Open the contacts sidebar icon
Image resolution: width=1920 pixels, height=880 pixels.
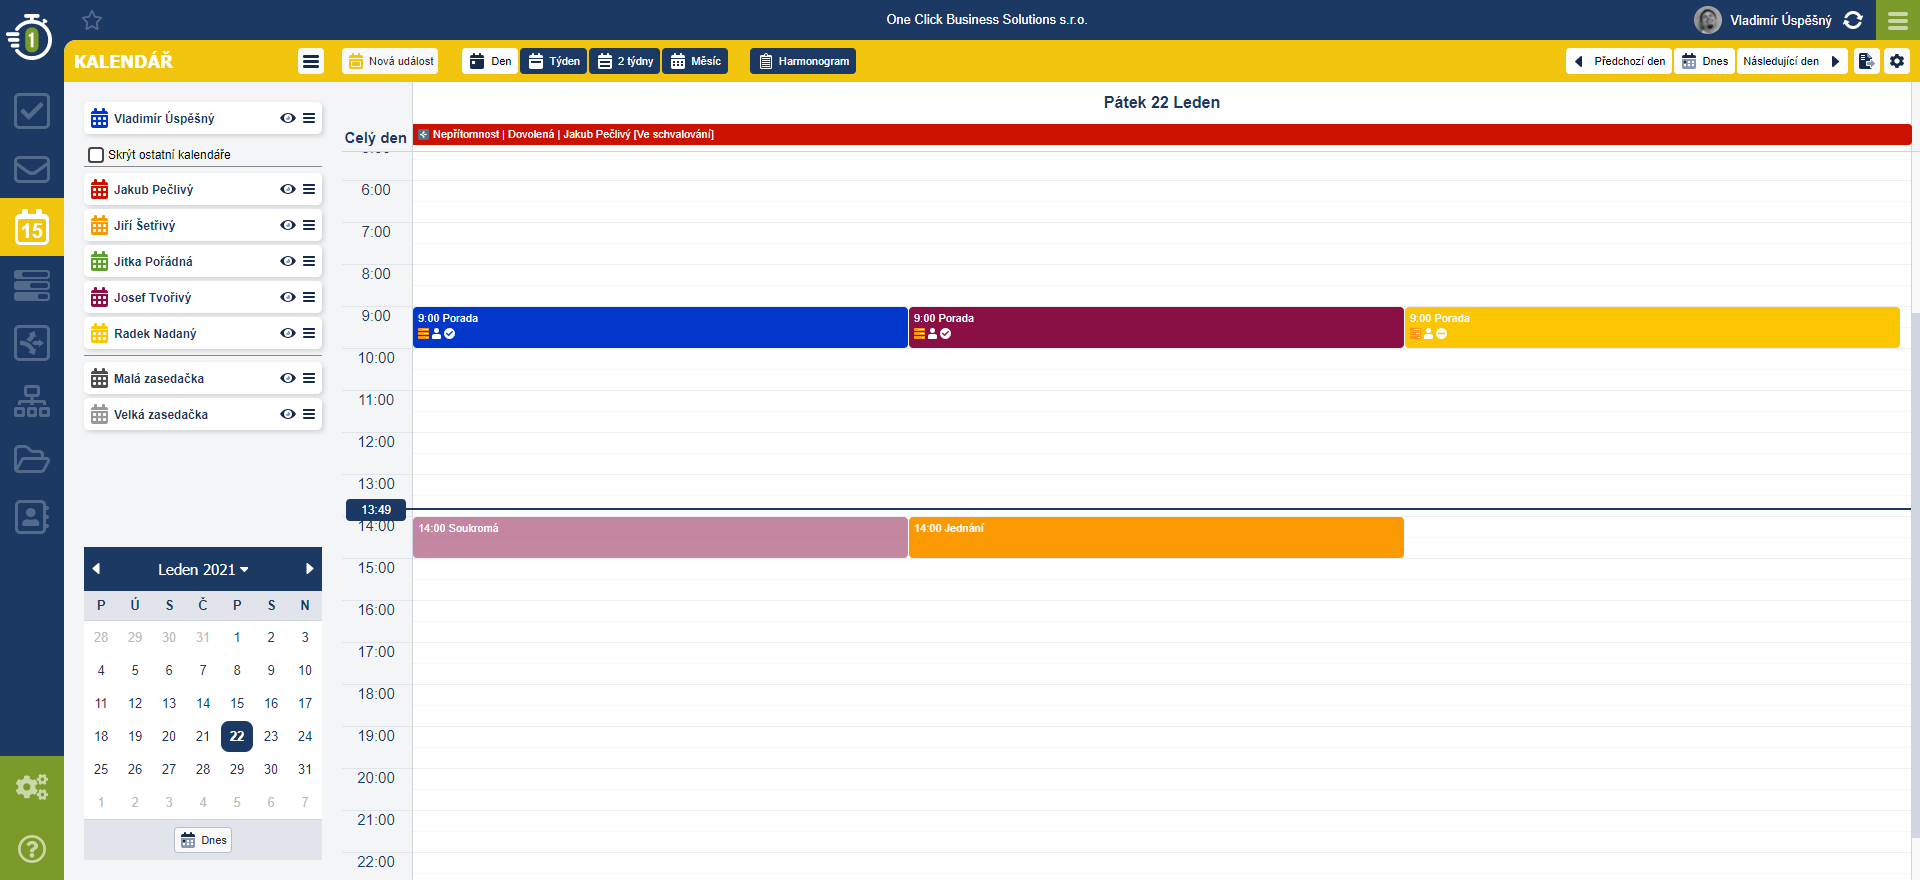[32, 517]
